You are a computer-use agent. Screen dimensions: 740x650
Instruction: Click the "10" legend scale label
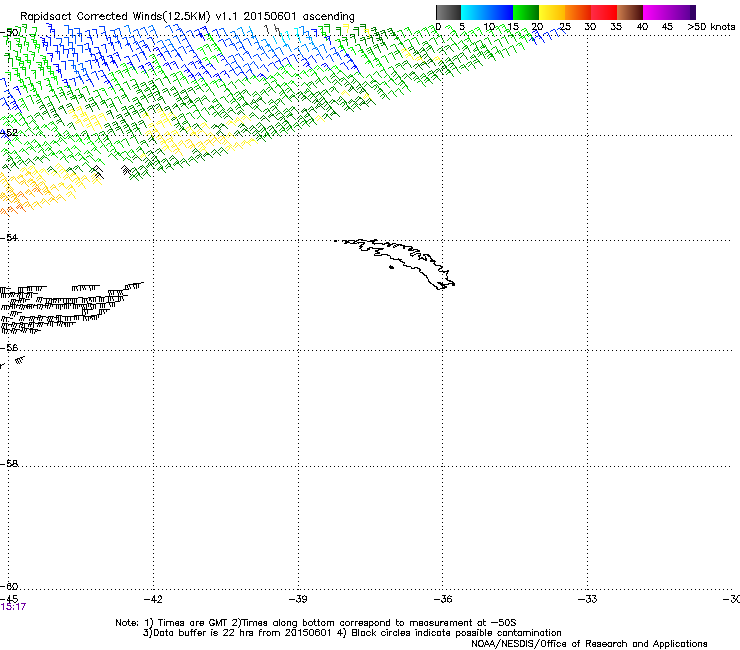point(489,27)
